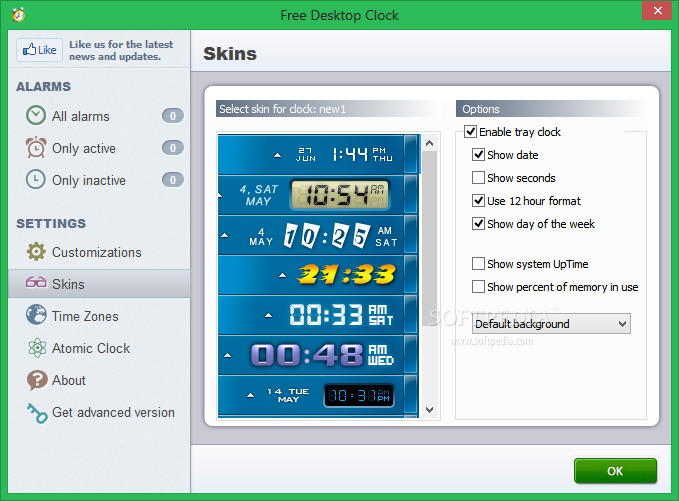This screenshot has height=501, width=679.
Task: Click the Facebook Like button
Action: pyautogui.click(x=39, y=50)
